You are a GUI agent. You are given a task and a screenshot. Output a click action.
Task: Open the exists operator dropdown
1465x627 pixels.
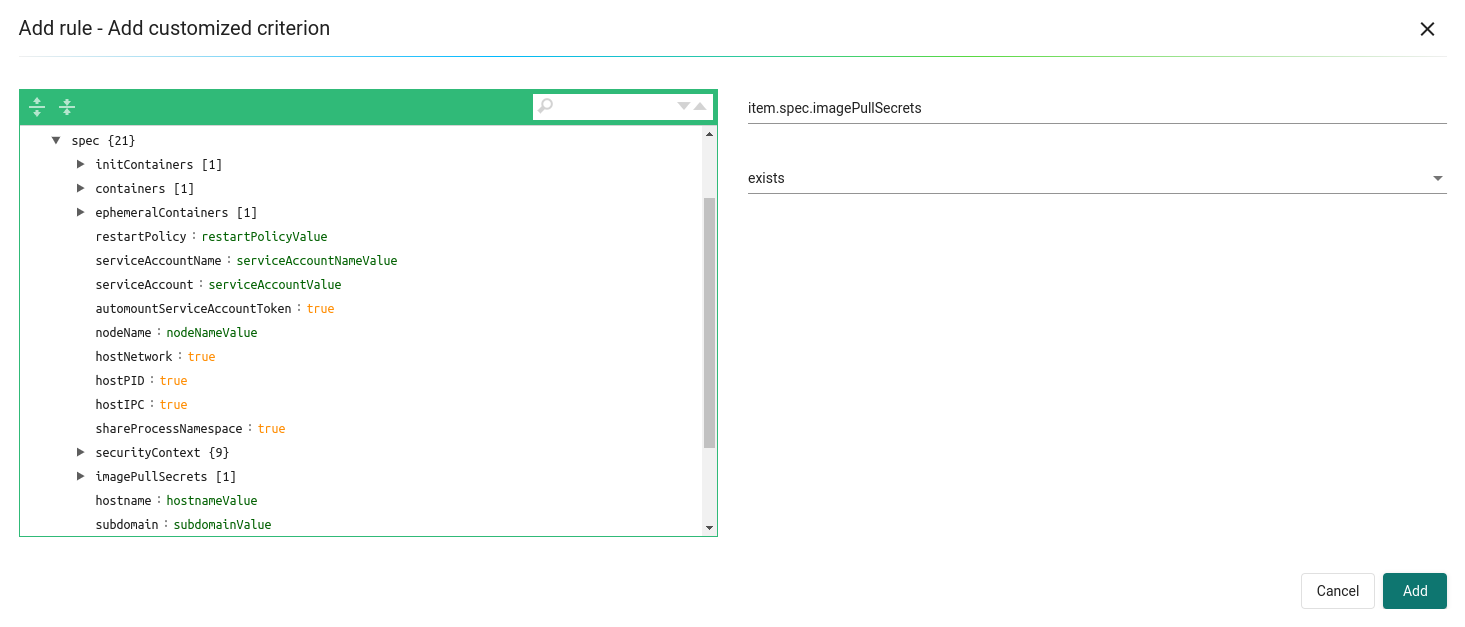pyautogui.click(x=1096, y=178)
